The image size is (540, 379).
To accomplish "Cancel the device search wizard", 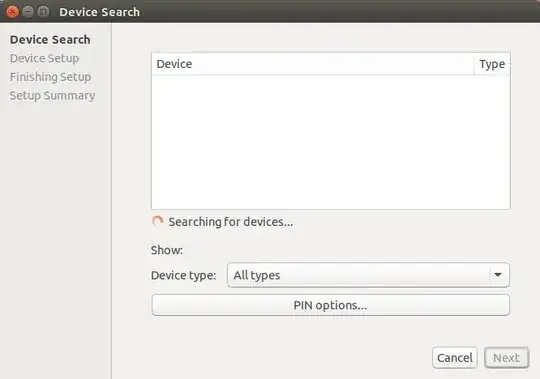I will pos(455,358).
